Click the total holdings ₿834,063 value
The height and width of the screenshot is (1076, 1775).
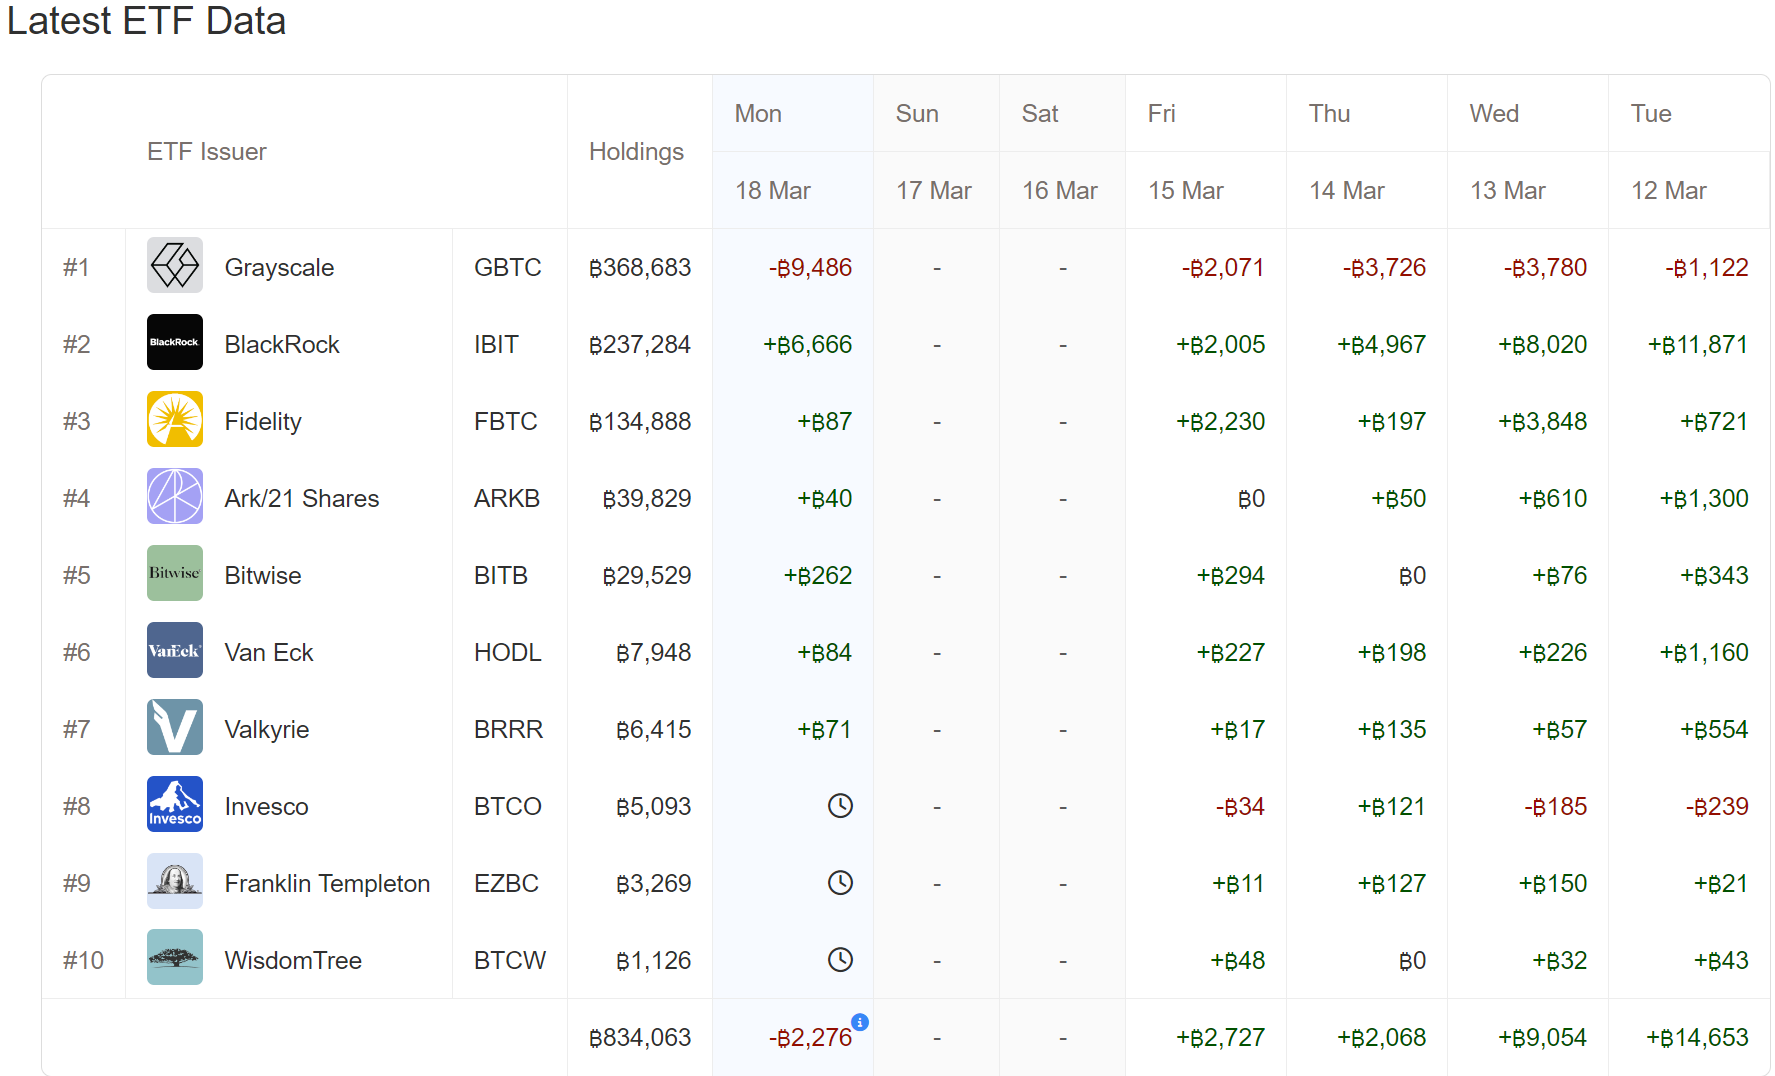click(x=640, y=1038)
